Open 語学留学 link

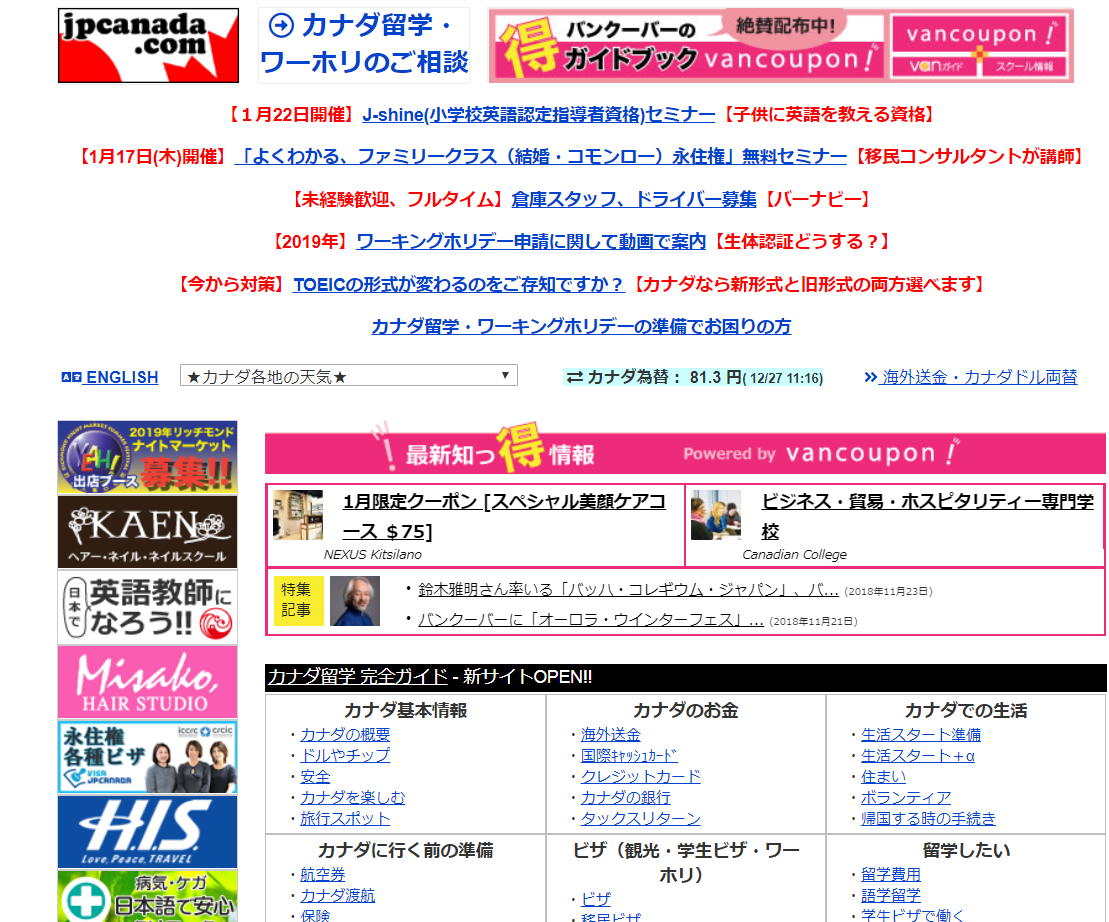click(891, 895)
